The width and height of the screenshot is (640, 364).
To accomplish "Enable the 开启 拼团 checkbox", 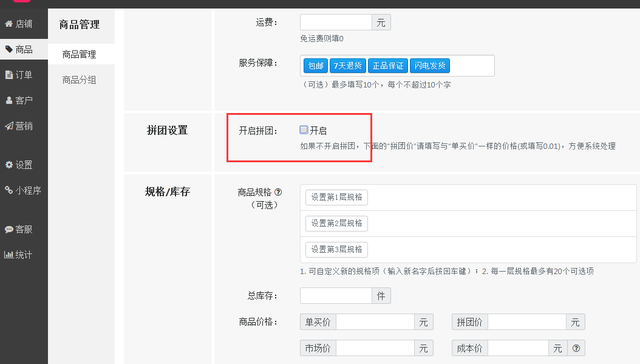I will click(x=304, y=130).
